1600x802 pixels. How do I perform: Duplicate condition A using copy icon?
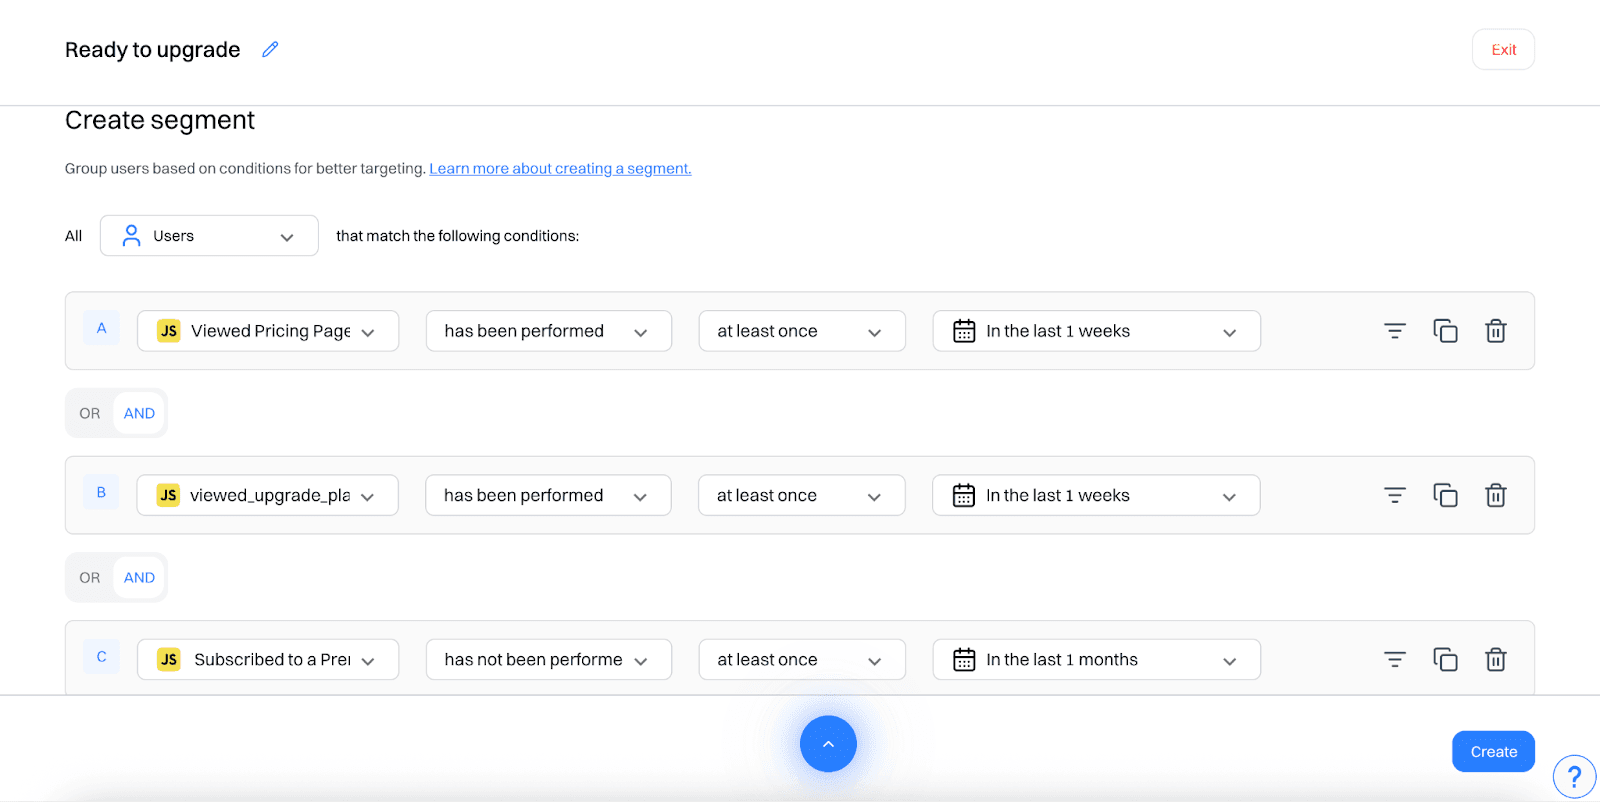[x=1445, y=331]
